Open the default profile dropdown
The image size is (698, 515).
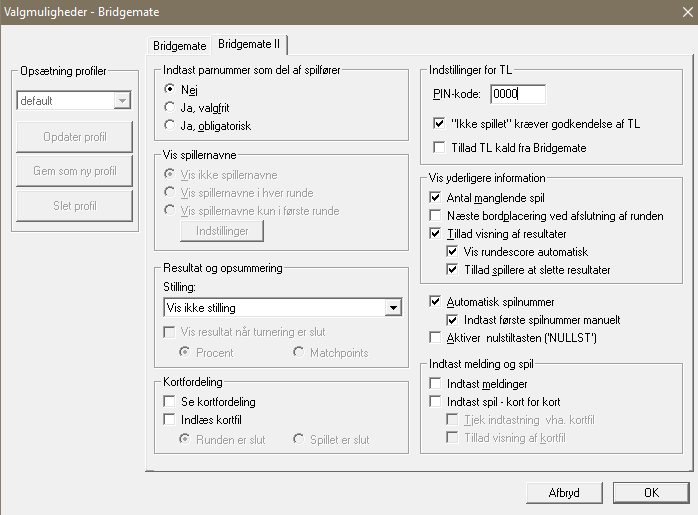122,101
